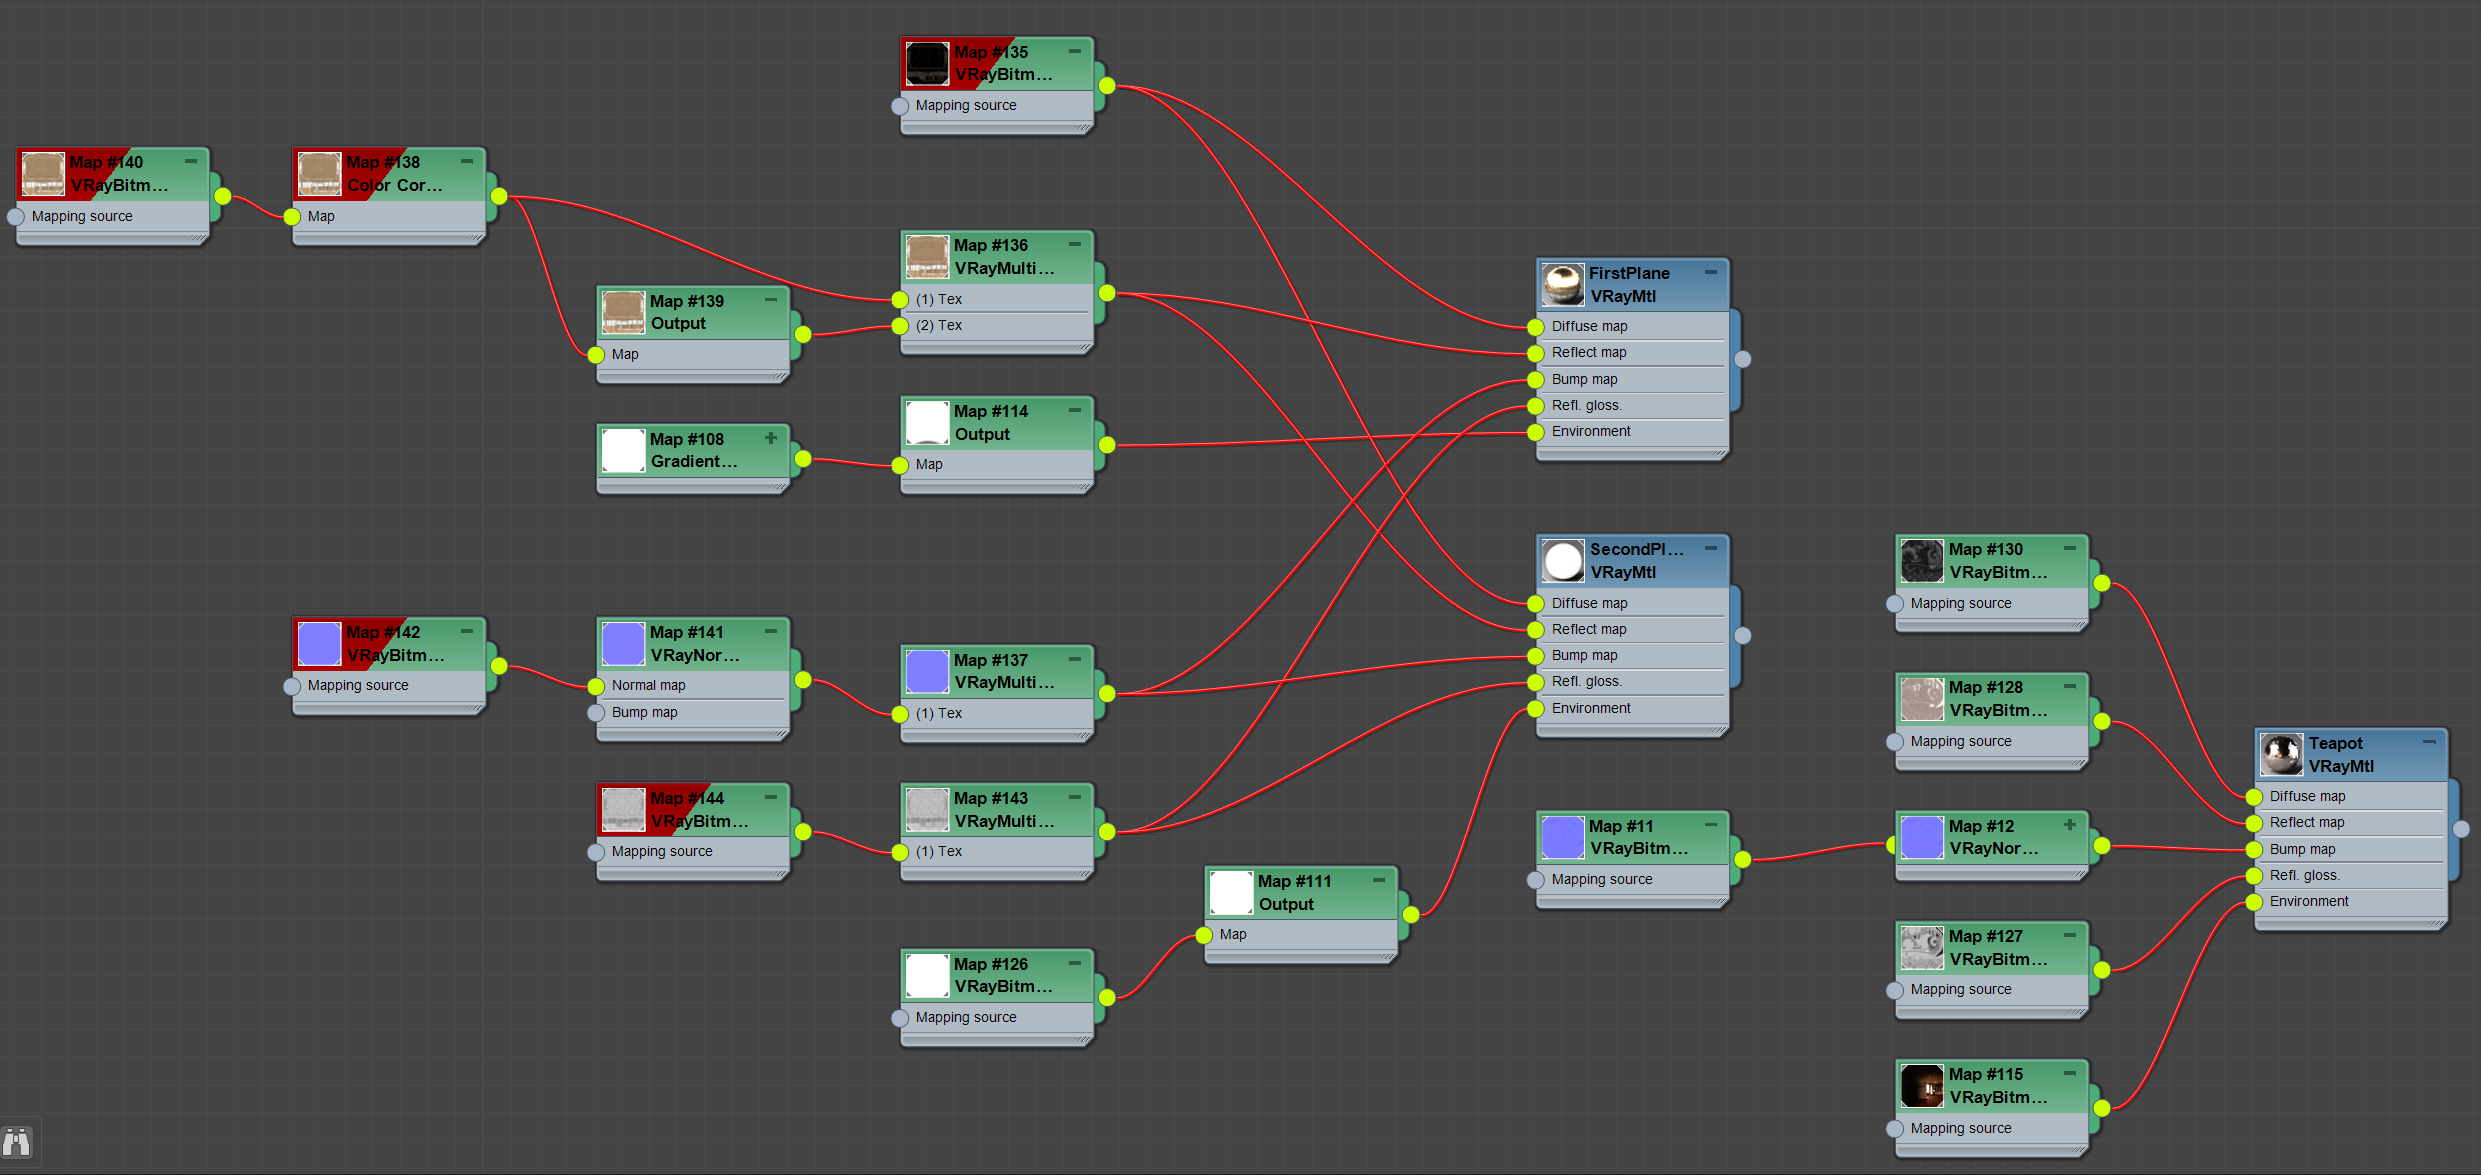
Task: Click the Map #142 blue normal swatch
Action: [x=319, y=643]
